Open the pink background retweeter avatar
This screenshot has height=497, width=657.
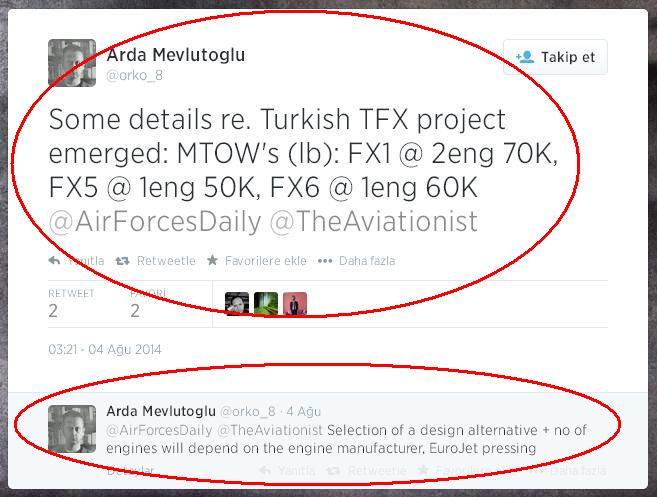(x=295, y=304)
